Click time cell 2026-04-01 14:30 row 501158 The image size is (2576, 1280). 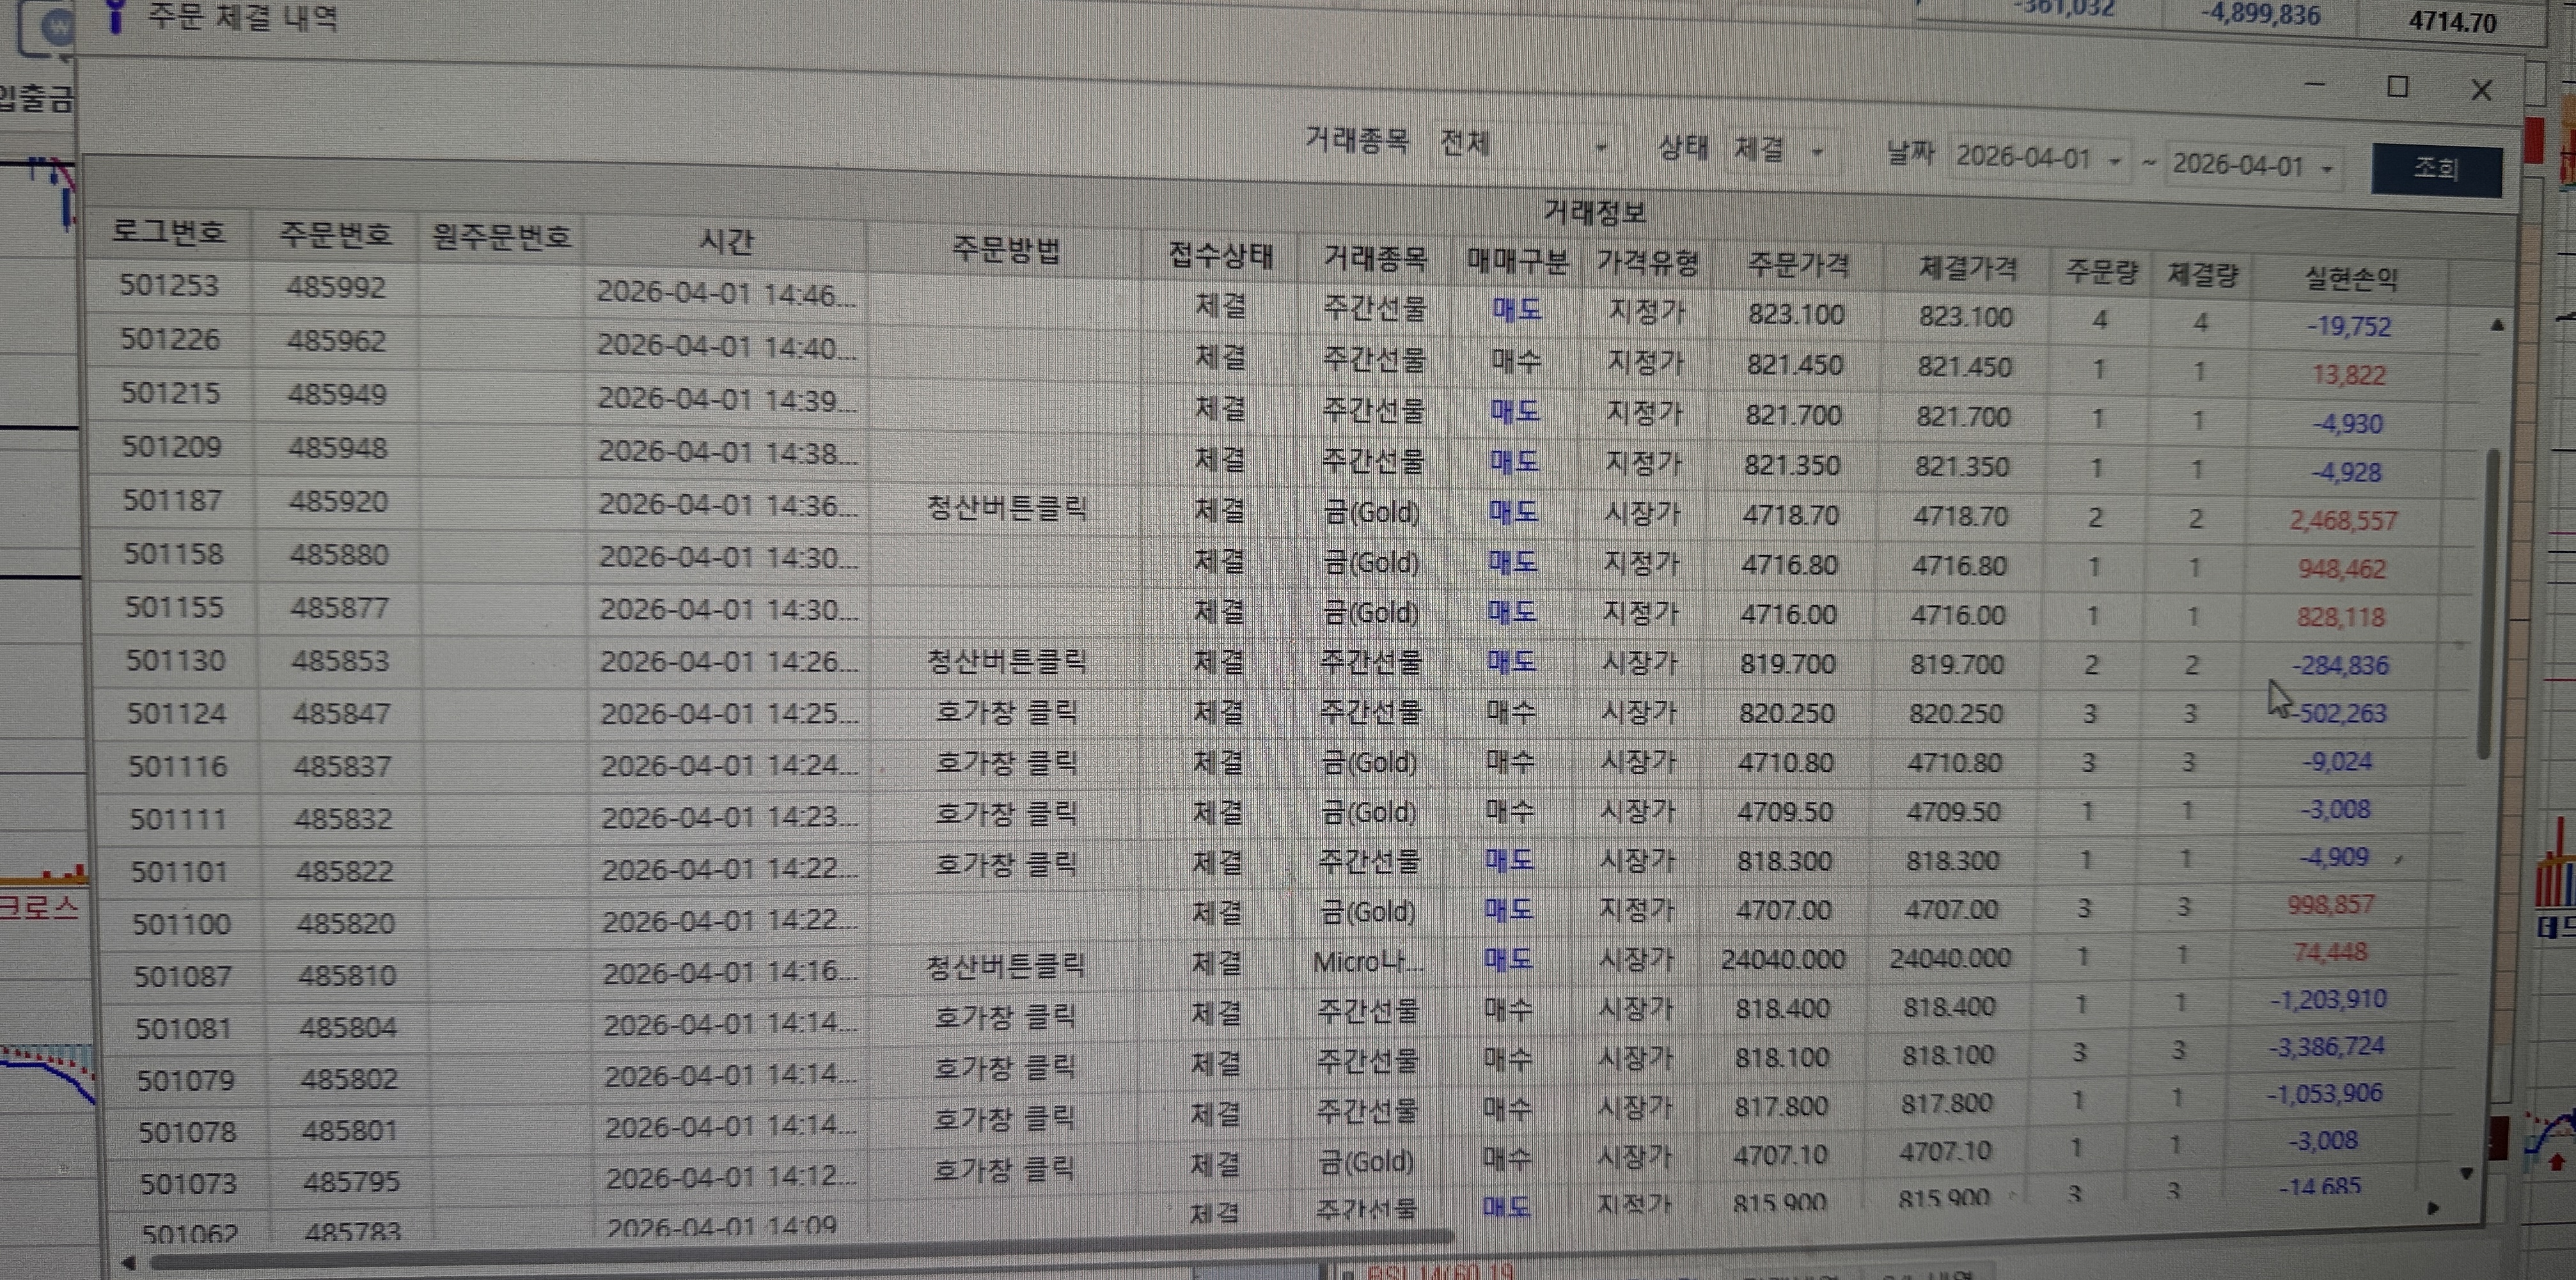(x=728, y=556)
